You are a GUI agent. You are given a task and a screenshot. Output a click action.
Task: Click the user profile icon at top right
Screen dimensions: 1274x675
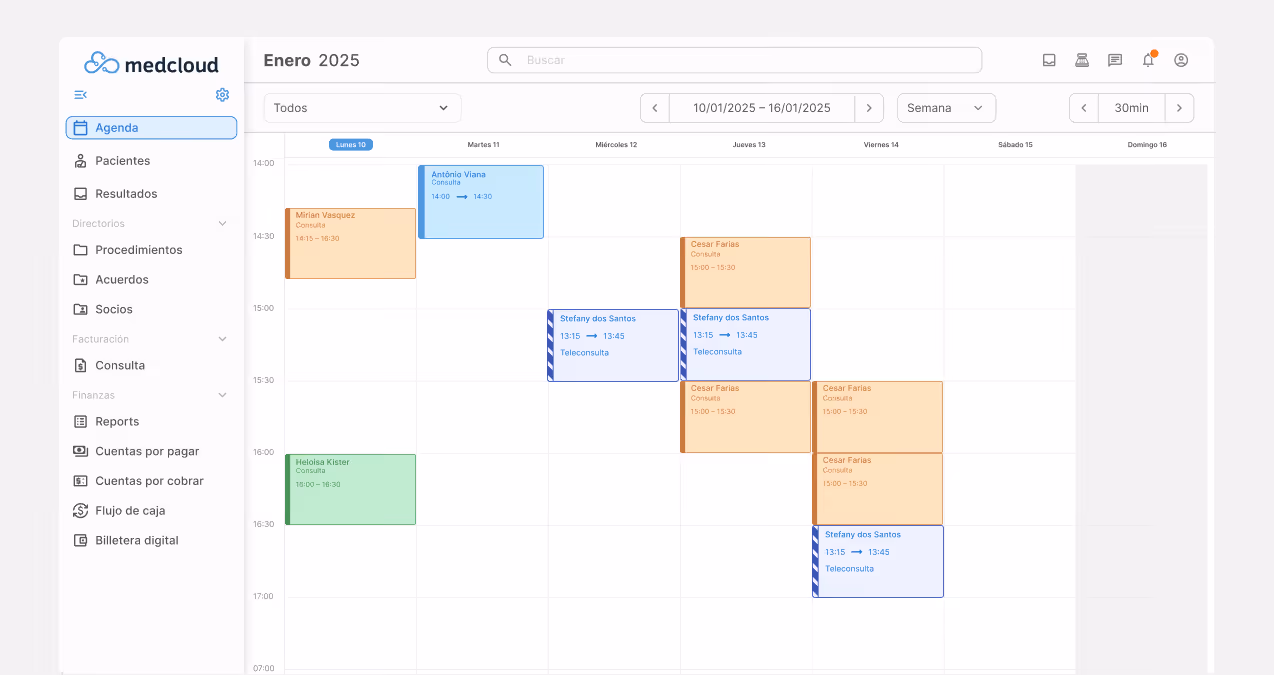point(1180,60)
